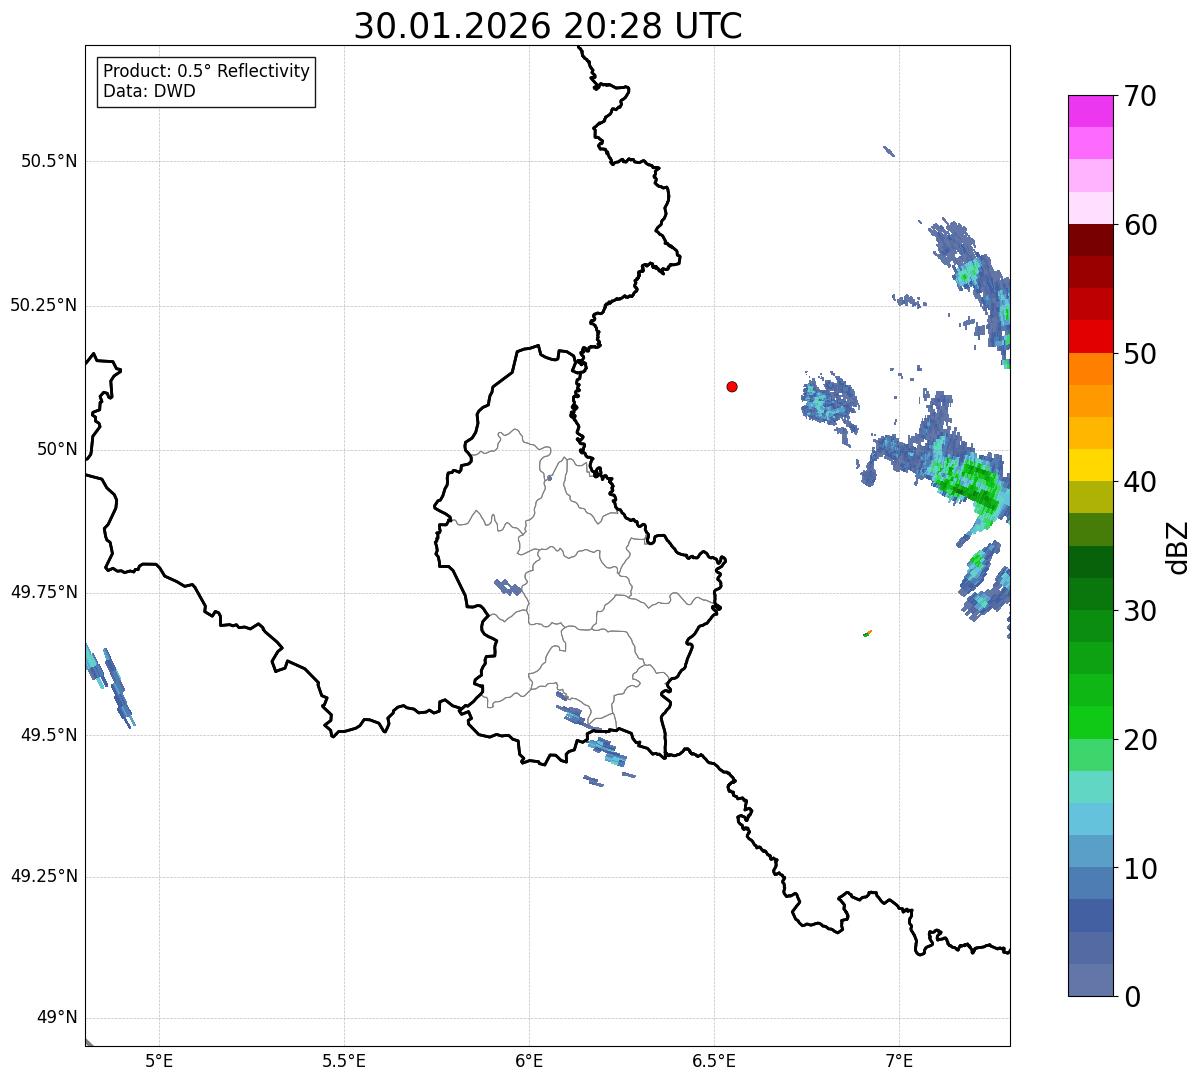The width and height of the screenshot is (1202, 1081).
Task: Click the colorbar tick label '30'
Action: point(1139,611)
